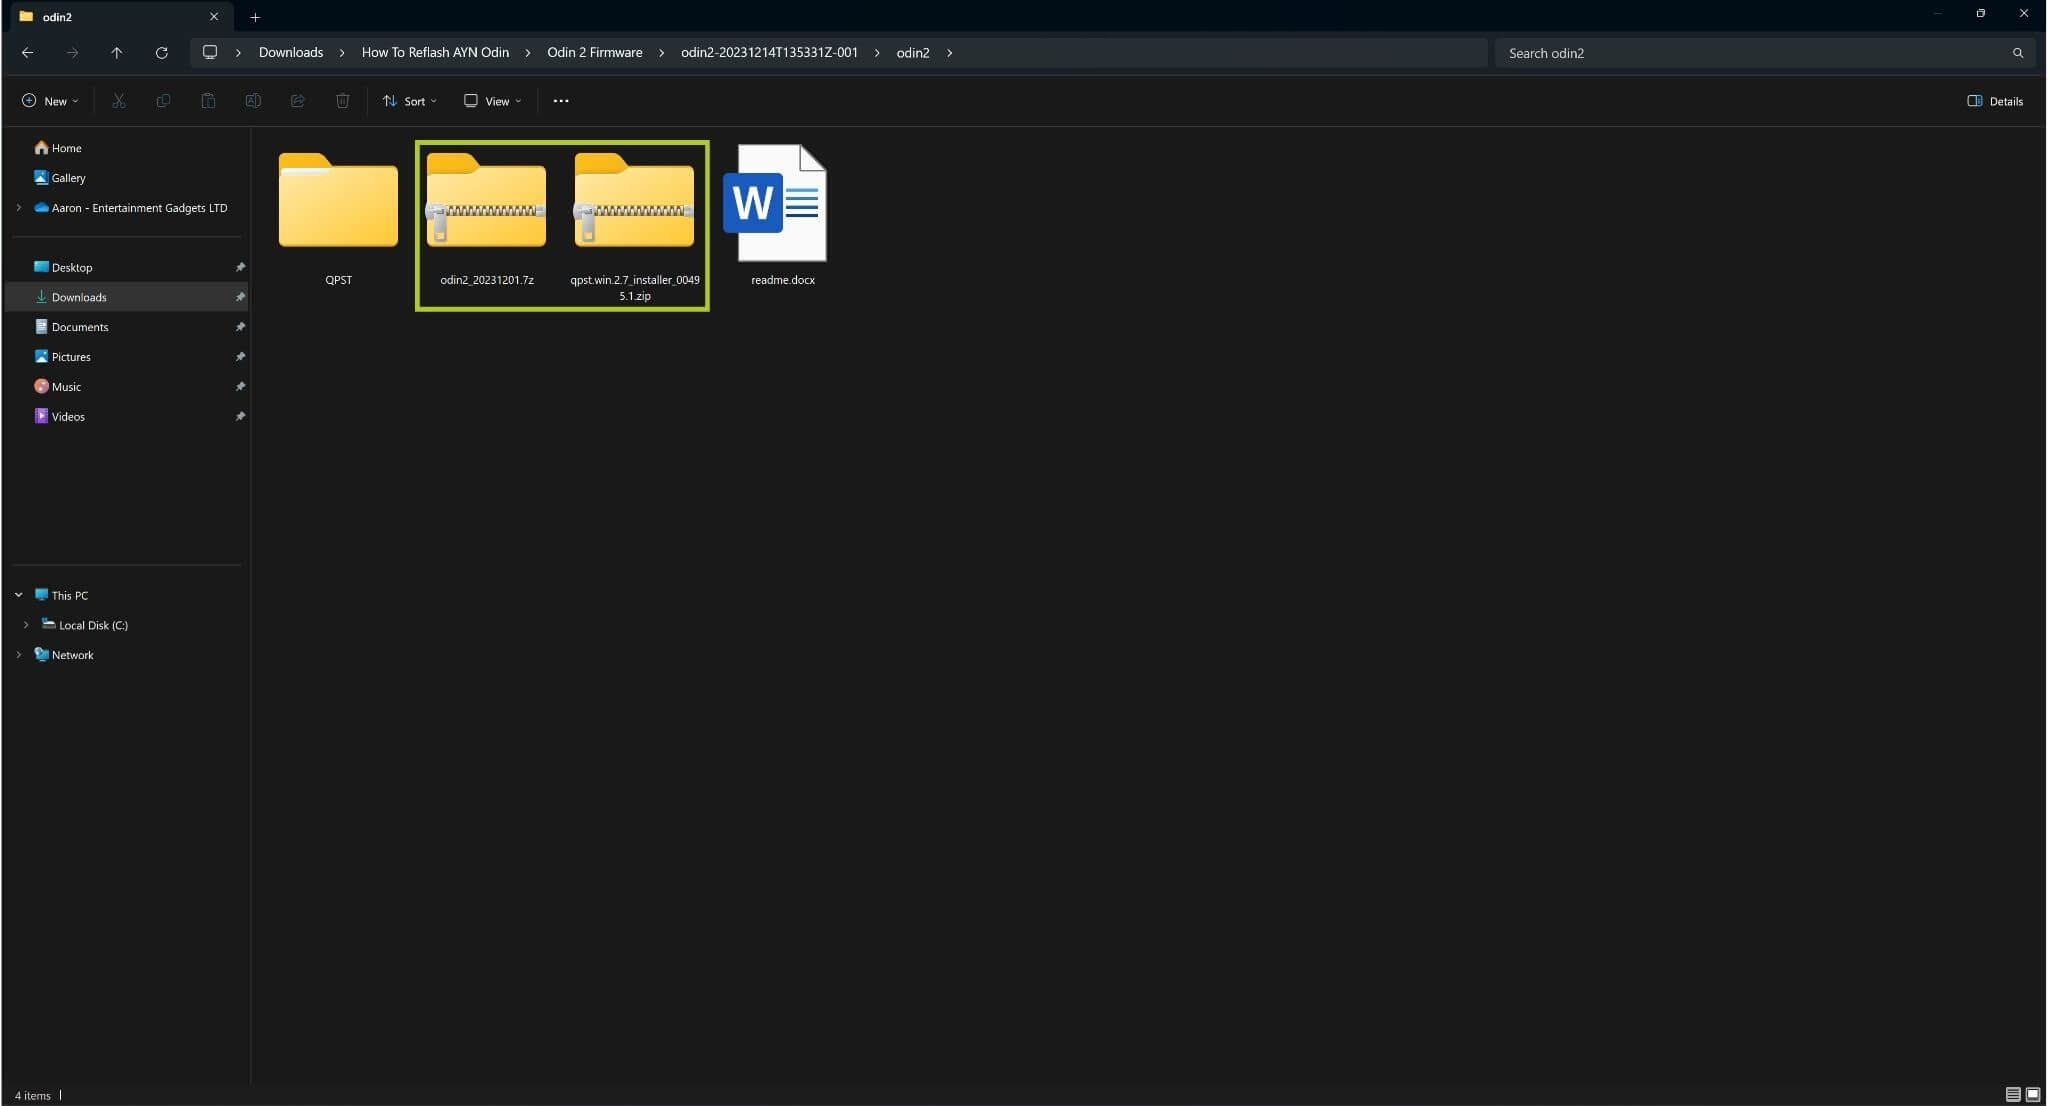The width and height of the screenshot is (2048, 1106).
Task: Switch to details list view in status bar
Action: tap(2013, 1094)
